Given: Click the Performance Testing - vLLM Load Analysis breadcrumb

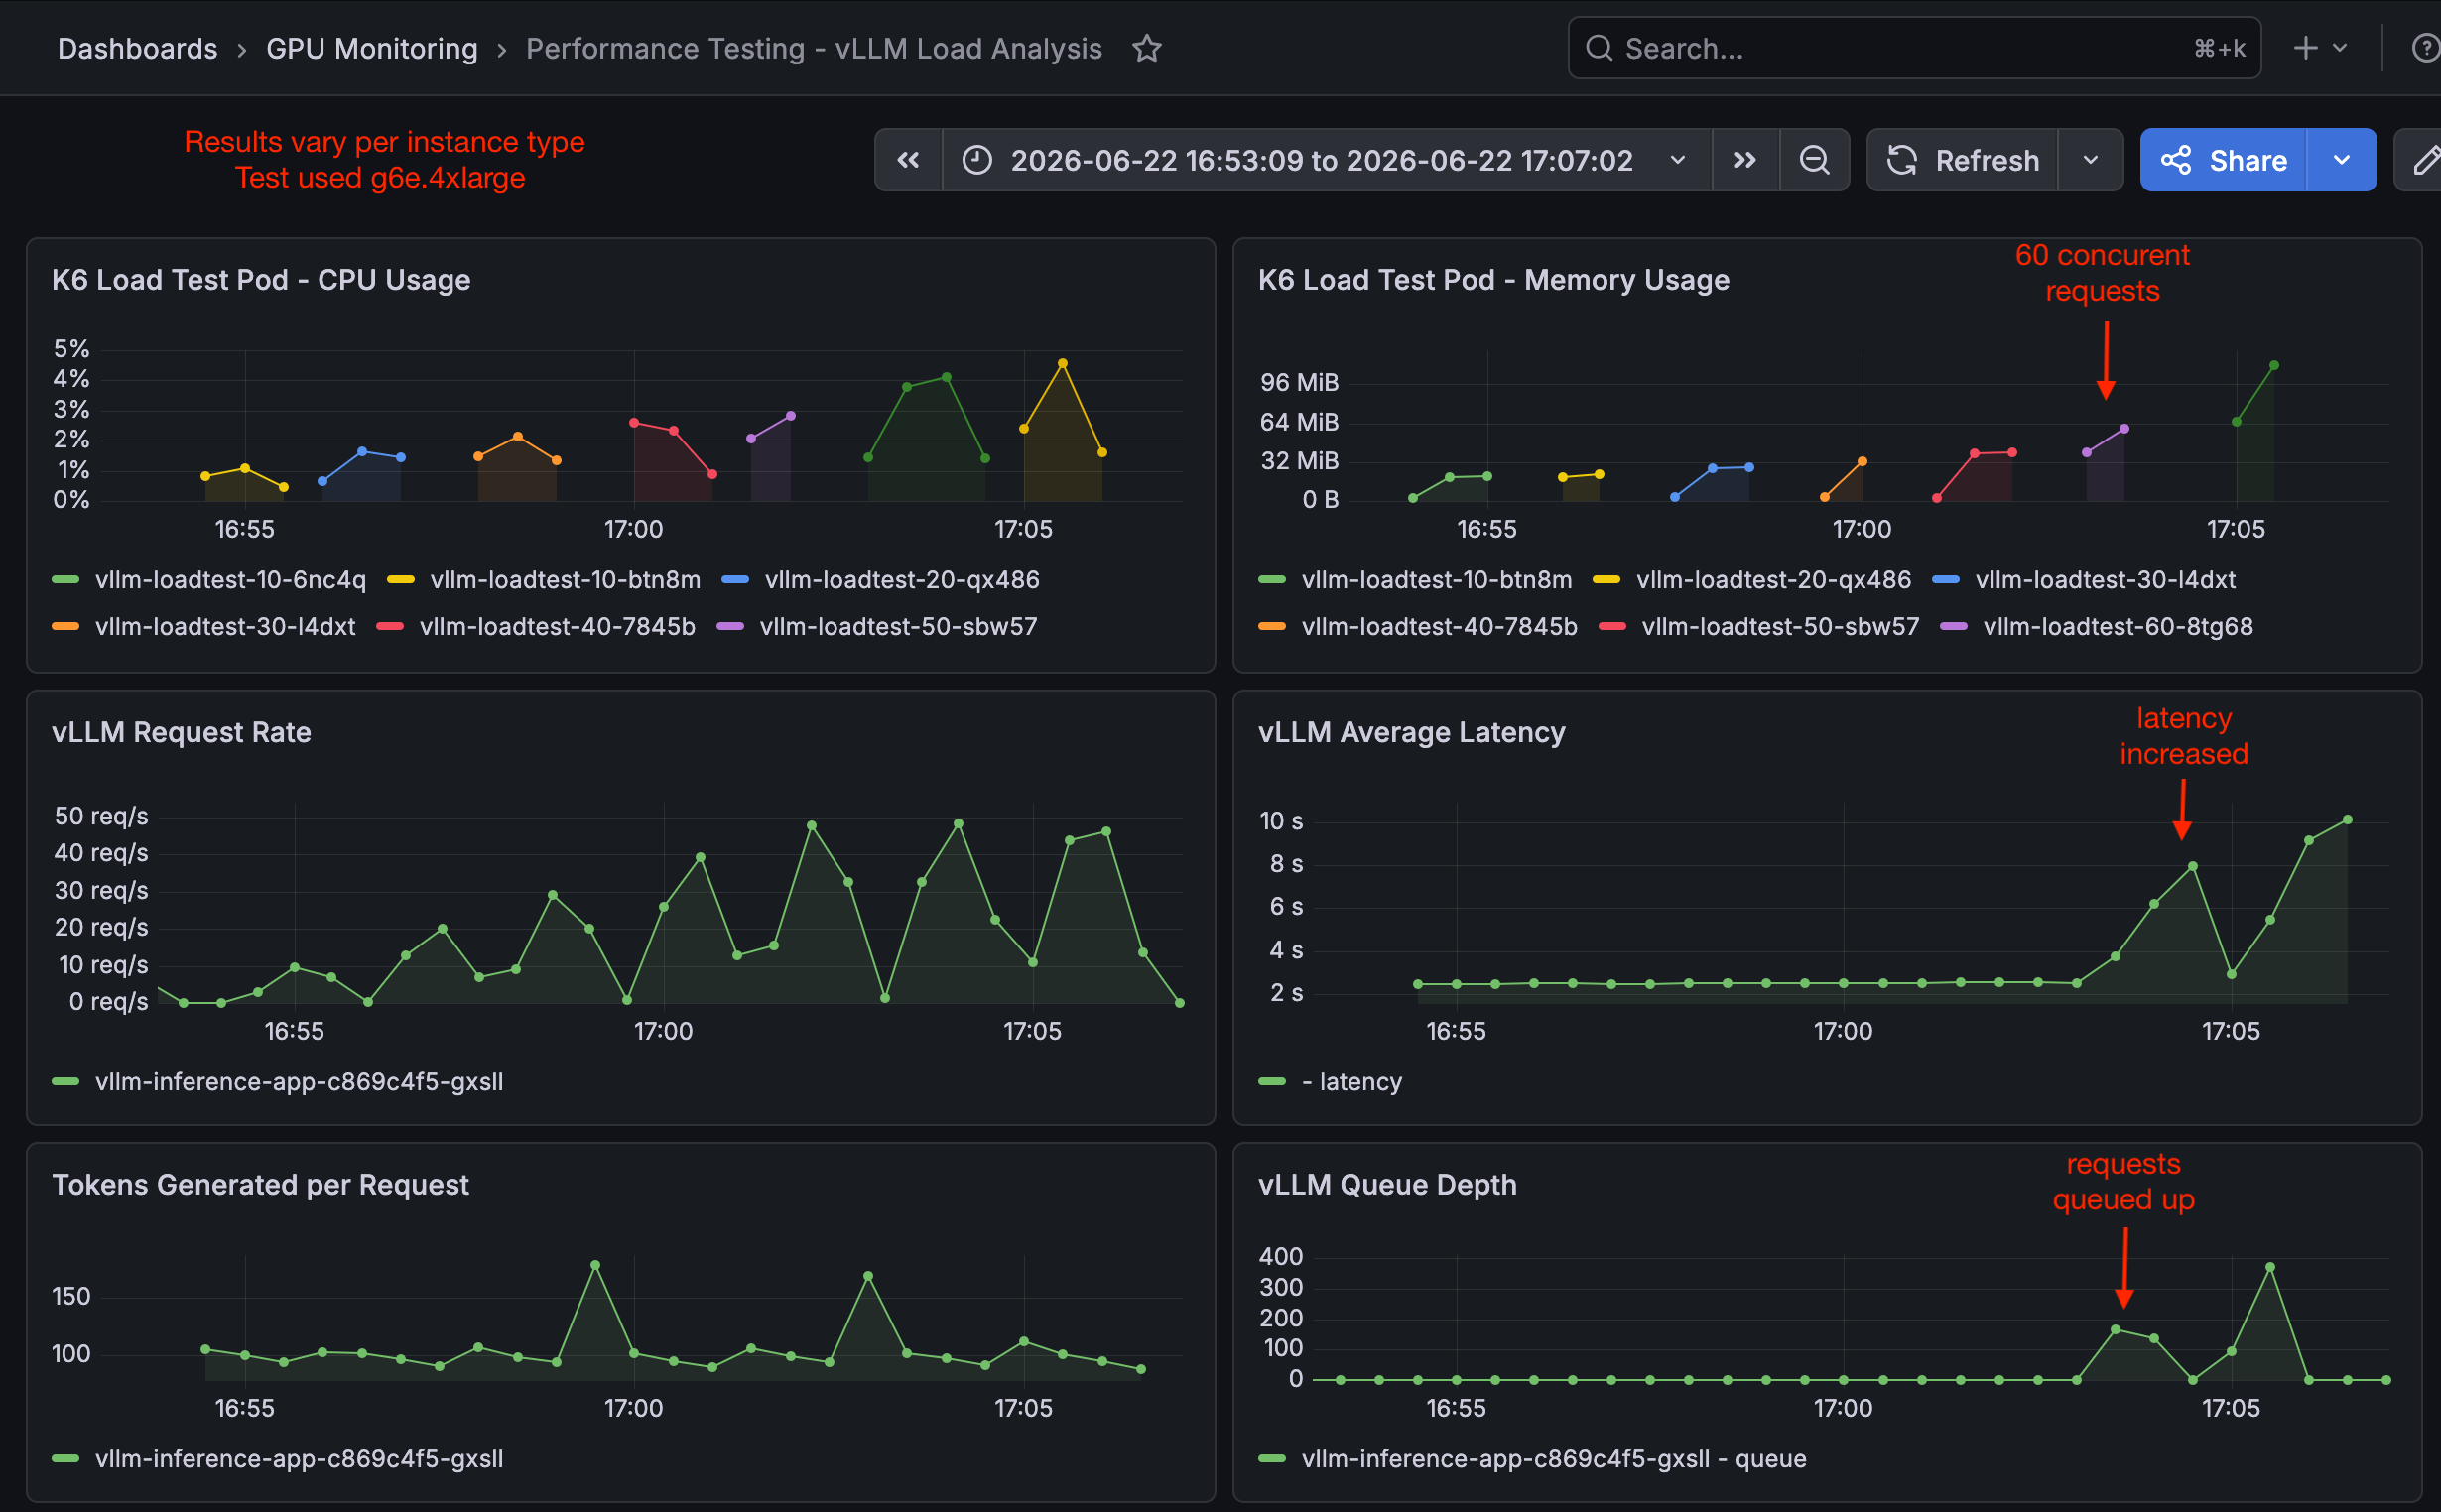Looking at the screenshot, I should [x=814, y=48].
